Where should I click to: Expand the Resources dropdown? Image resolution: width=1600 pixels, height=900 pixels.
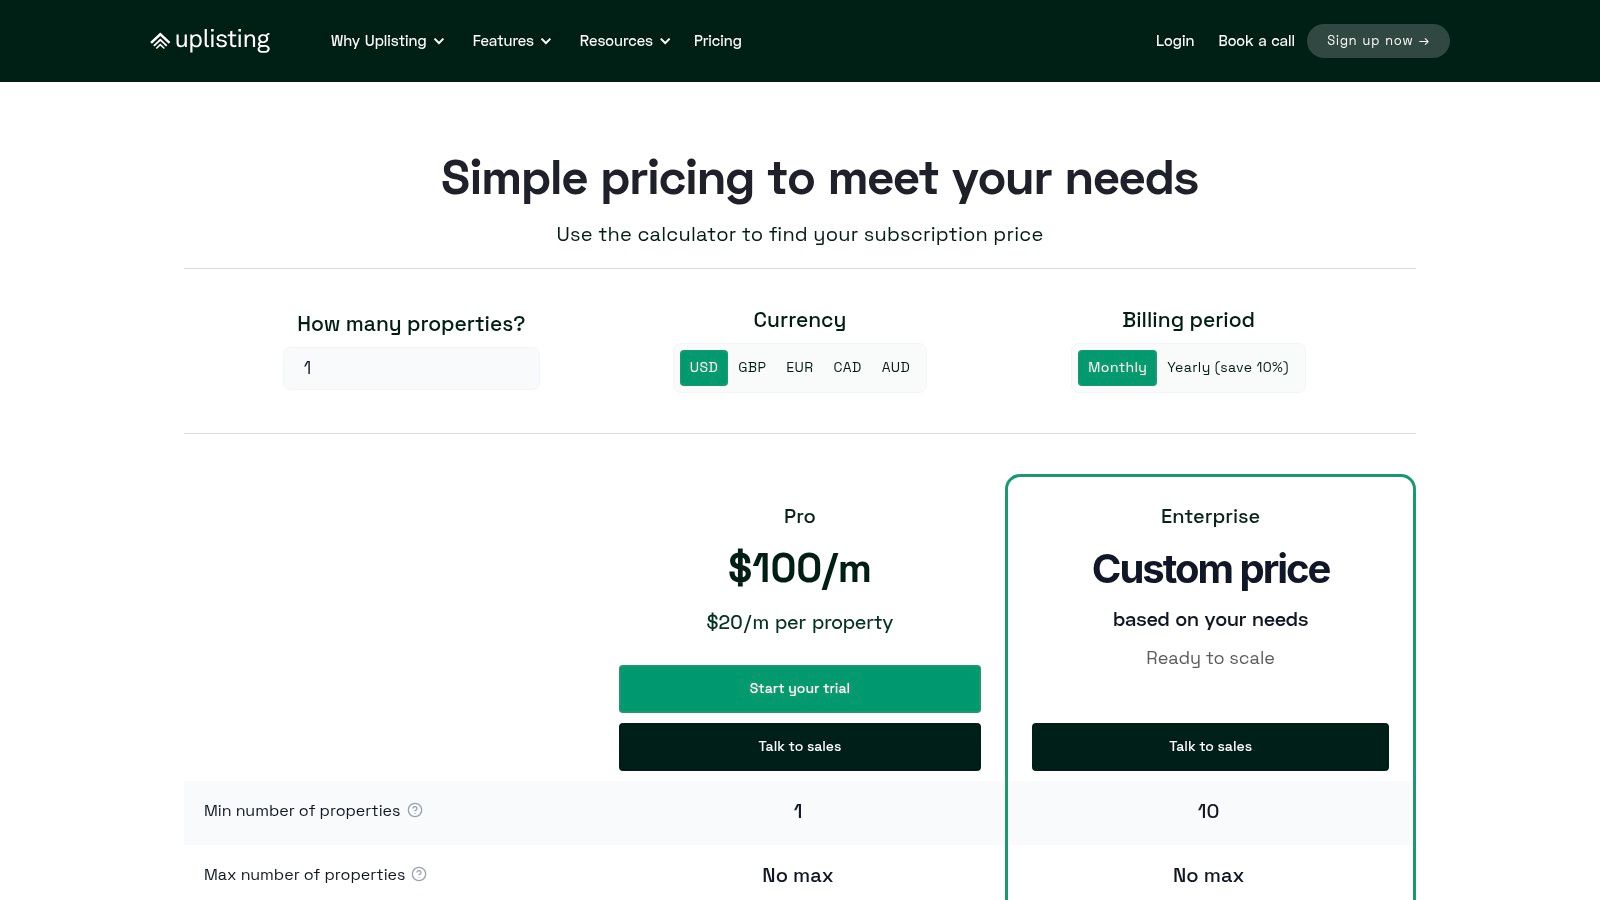pyautogui.click(x=624, y=41)
